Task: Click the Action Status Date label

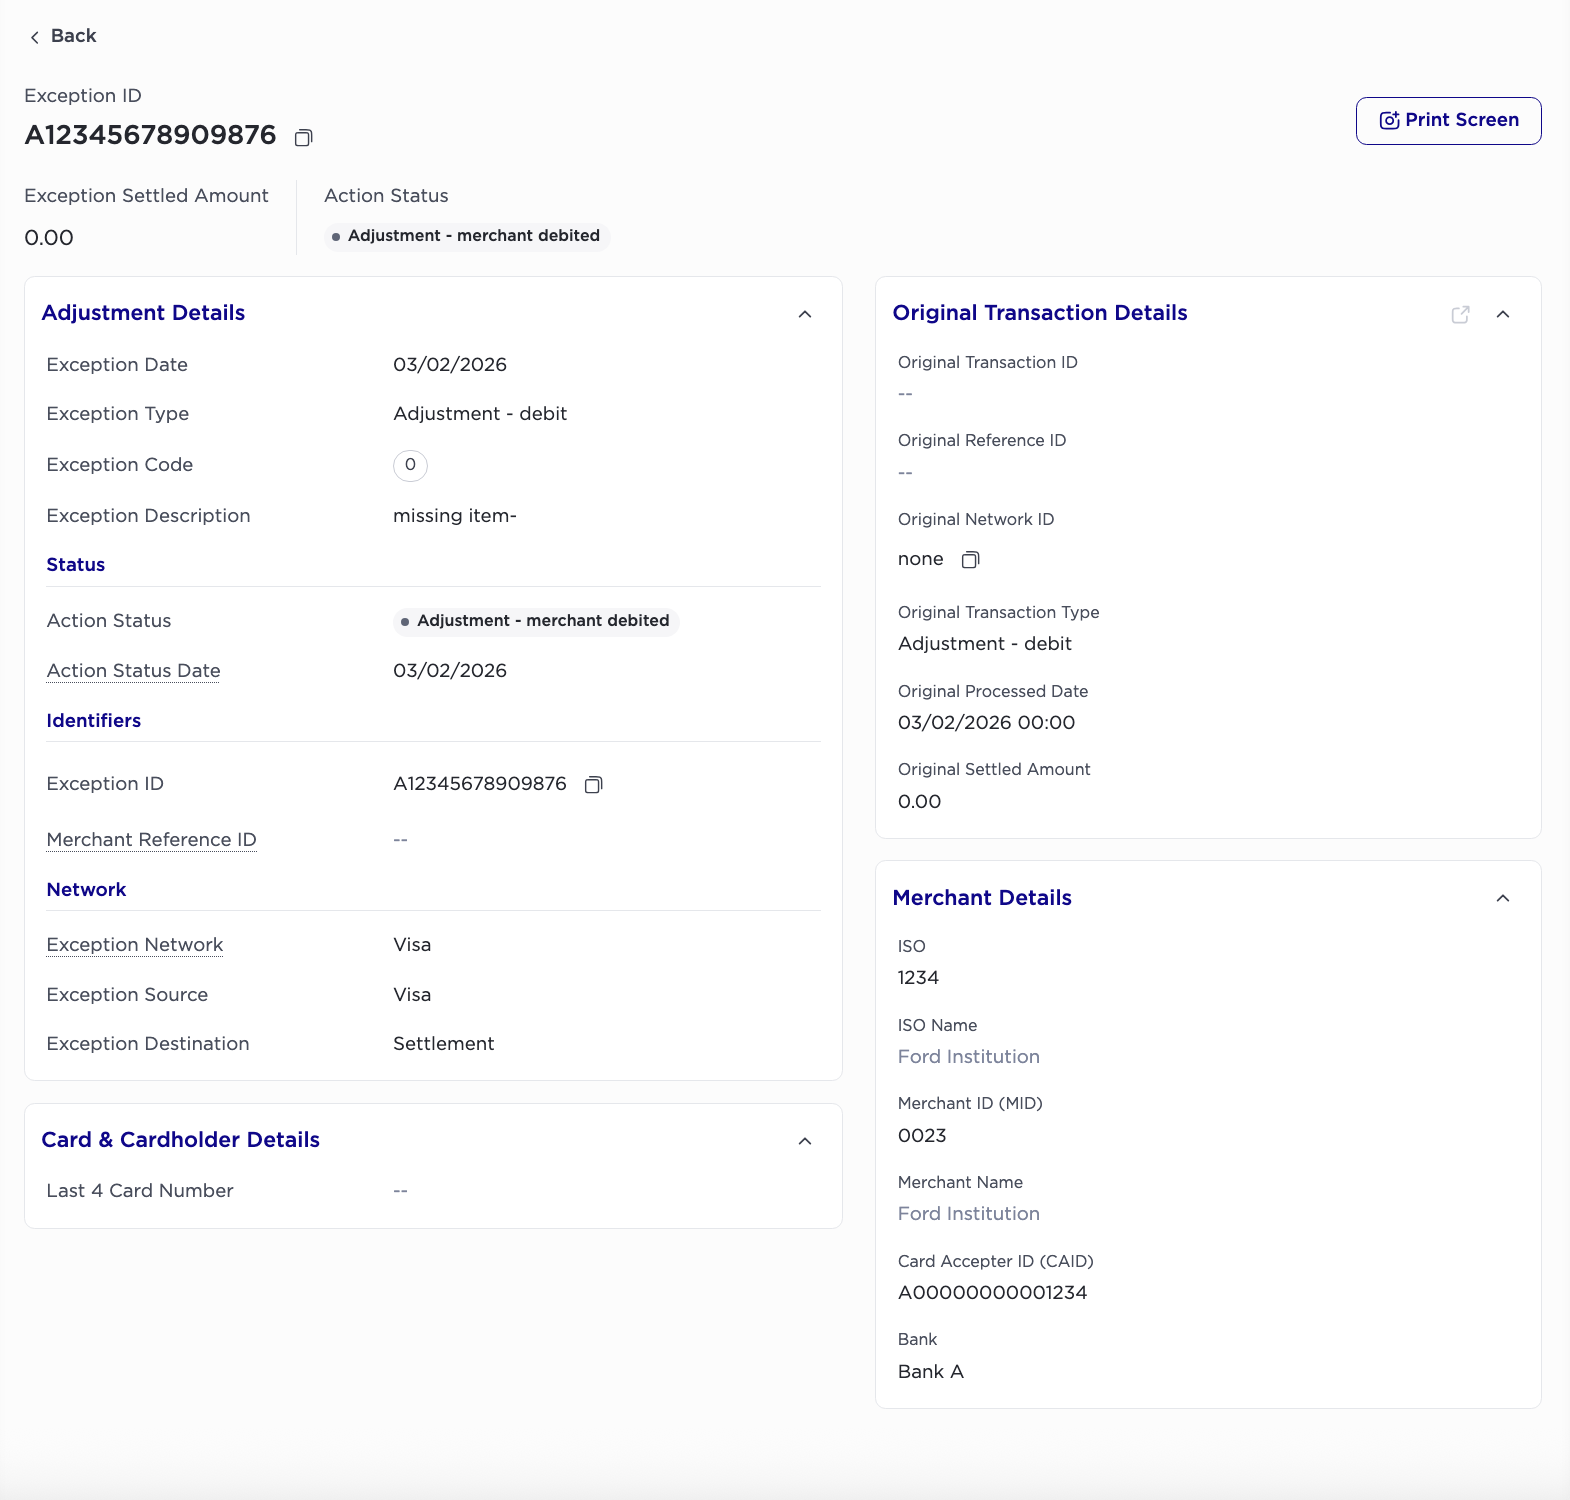Action: [x=133, y=671]
